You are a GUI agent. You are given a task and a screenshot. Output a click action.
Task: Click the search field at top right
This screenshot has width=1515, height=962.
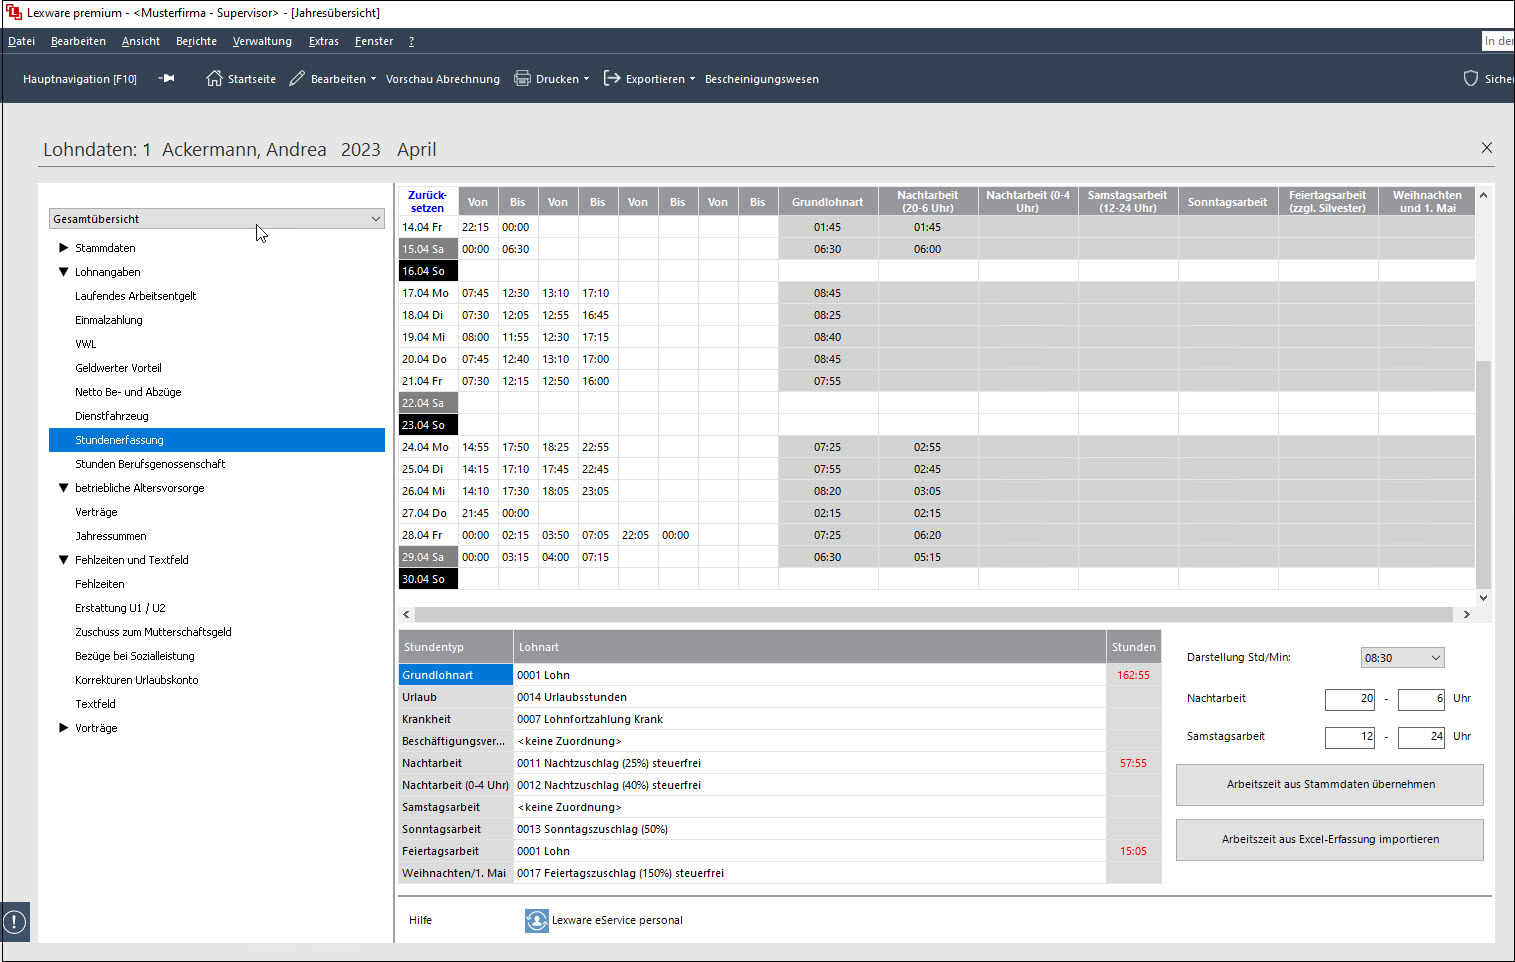1498,41
